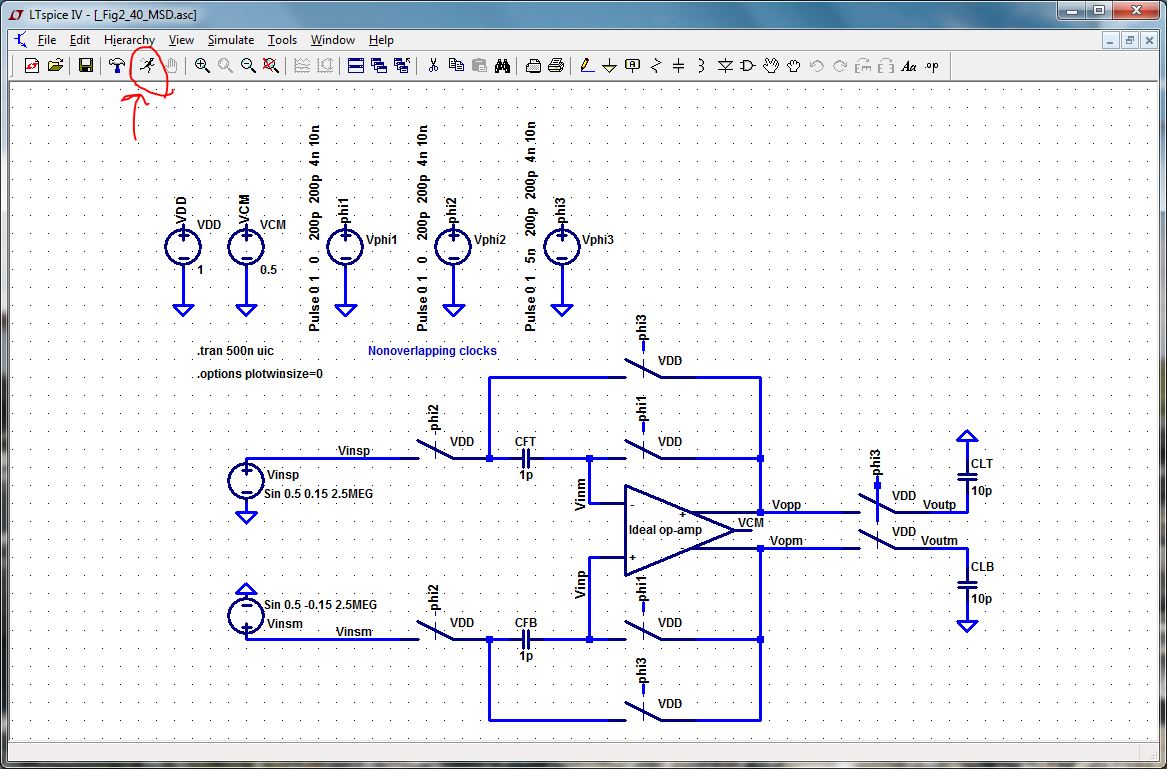1167x769 pixels.
Task: Click the Tile Windows icon
Action: coord(356,66)
